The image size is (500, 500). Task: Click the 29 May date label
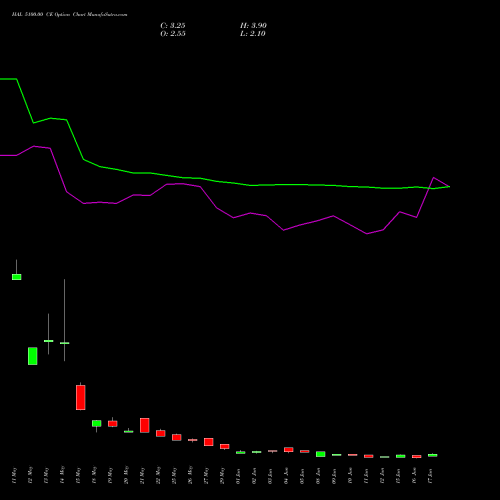coord(222,475)
